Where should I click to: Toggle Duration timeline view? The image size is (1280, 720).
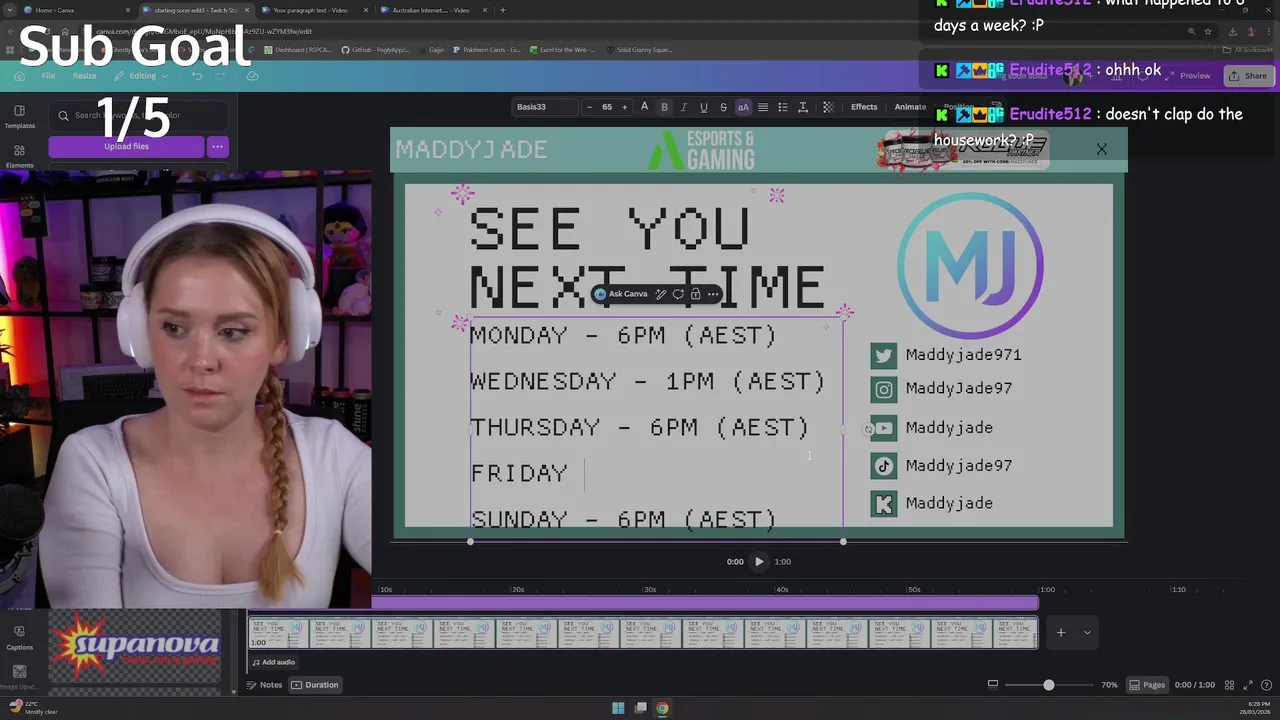(315, 685)
